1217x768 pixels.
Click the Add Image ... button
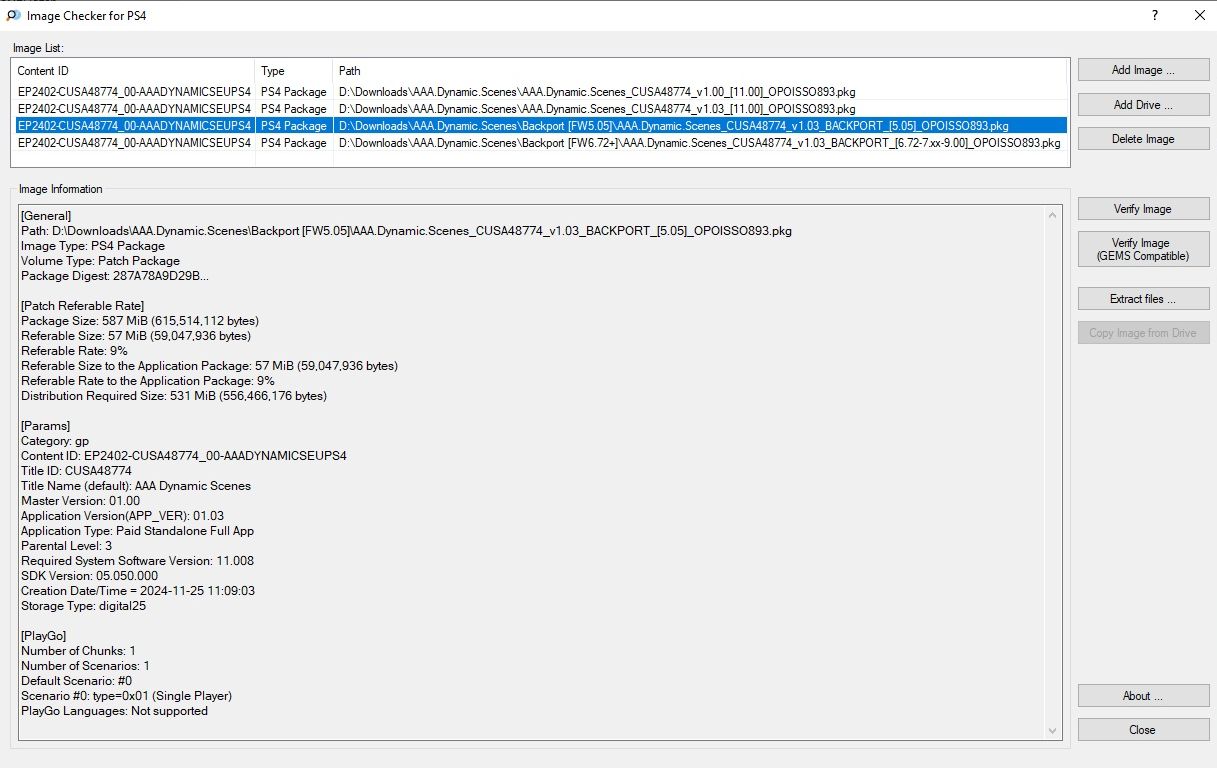pos(1143,70)
